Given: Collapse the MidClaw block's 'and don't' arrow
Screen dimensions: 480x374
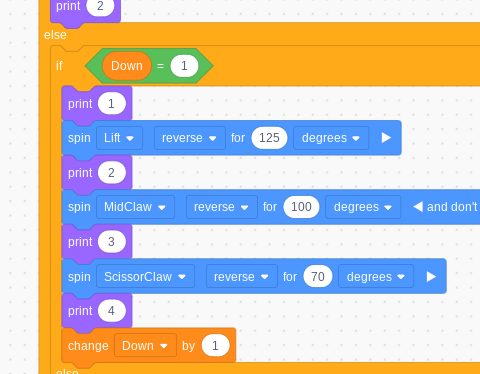Looking at the screenshot, I should click(418, 207).
